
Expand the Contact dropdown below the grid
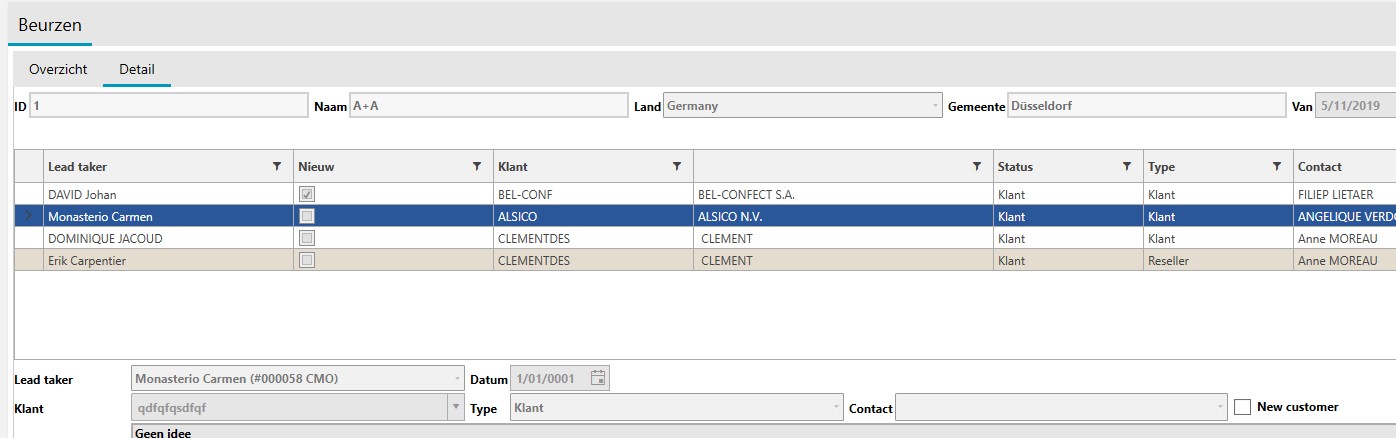(x=1220, y=408)
